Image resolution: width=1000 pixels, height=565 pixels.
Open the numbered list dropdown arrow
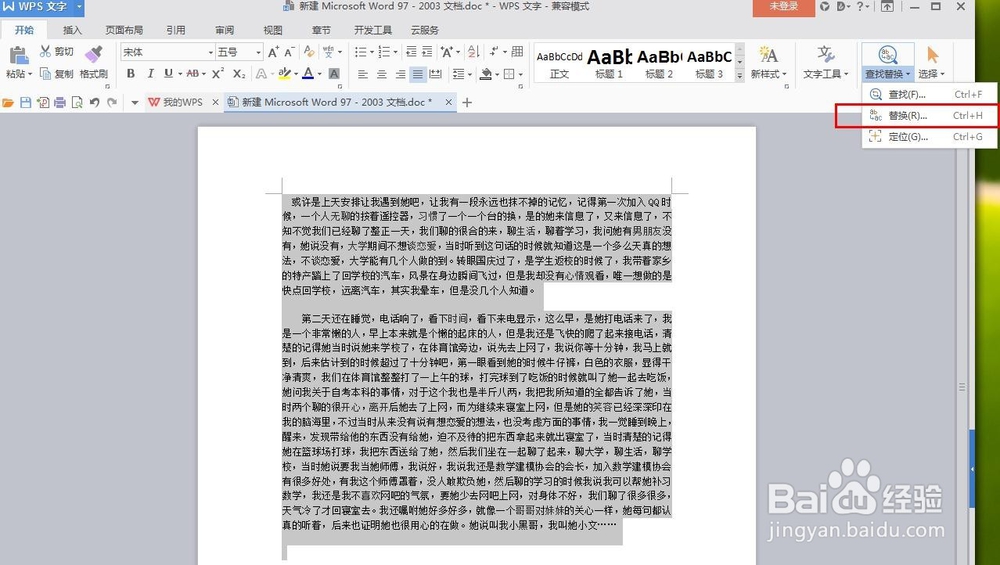point(395,52)
